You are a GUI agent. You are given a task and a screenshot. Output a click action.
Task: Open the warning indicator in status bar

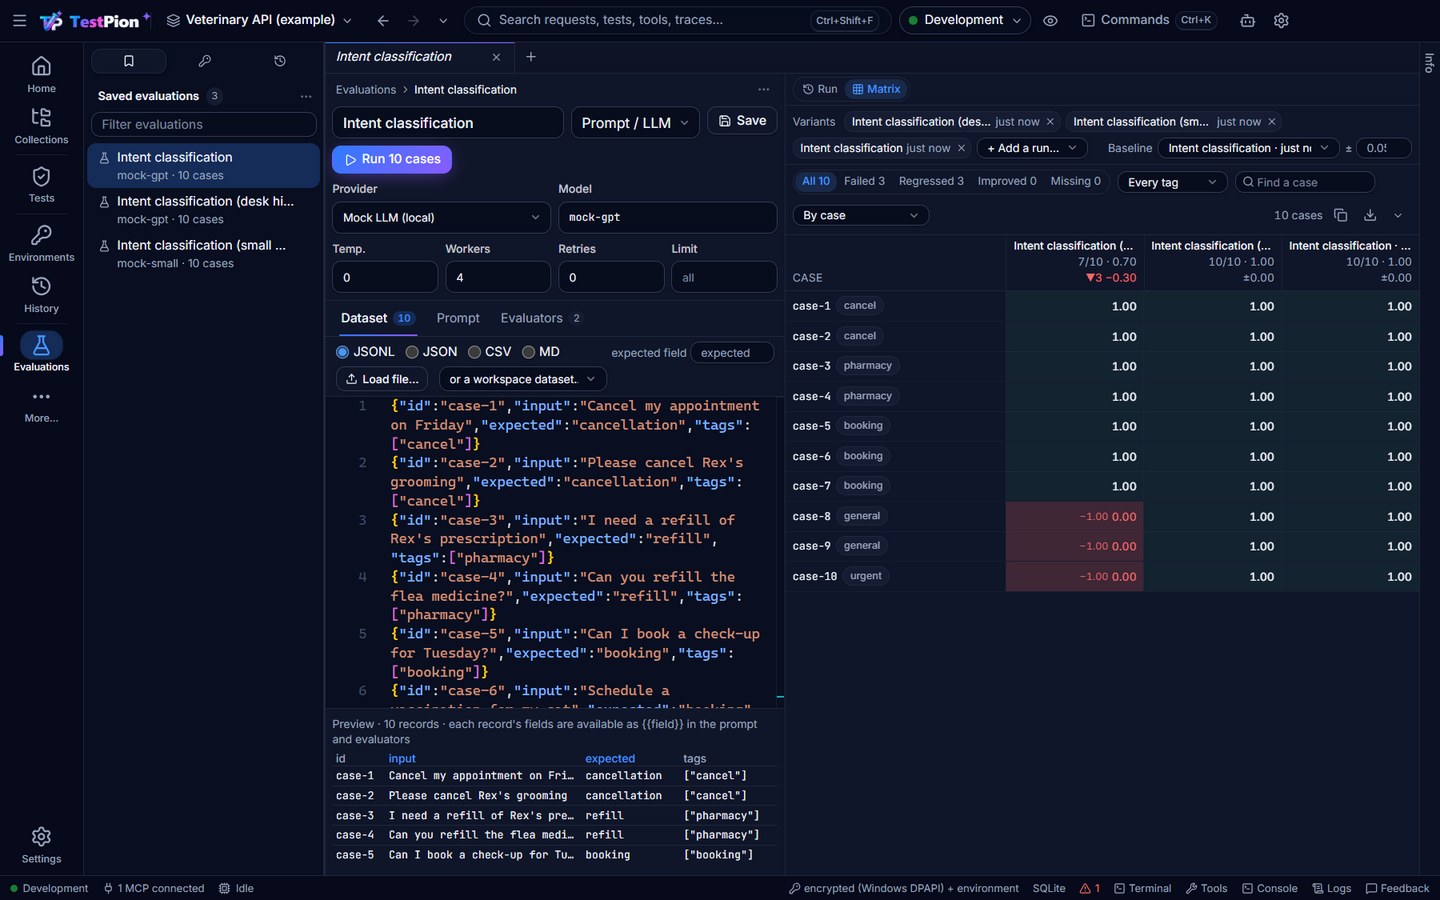coord(1090,888)
